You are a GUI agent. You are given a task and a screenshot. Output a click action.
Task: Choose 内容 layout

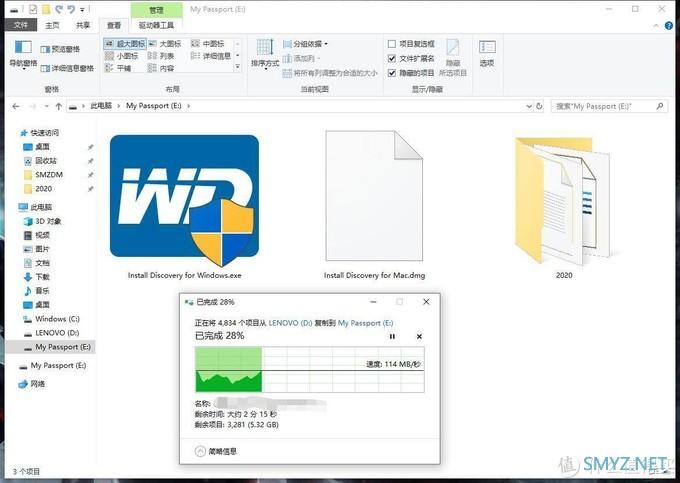point(161,68)
